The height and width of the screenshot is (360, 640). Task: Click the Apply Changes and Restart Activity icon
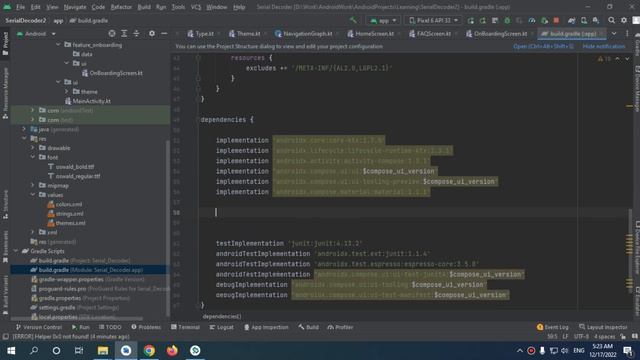click(483, 20)
